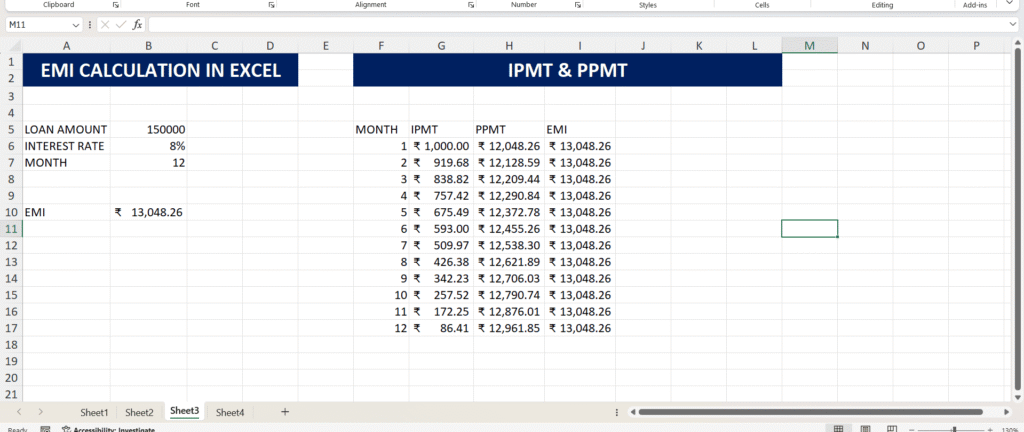Image resolution: width=1024 pixels, height=432 pixels.
Task: Select the IPMT value 919.68
Action: tap(441, 162)
